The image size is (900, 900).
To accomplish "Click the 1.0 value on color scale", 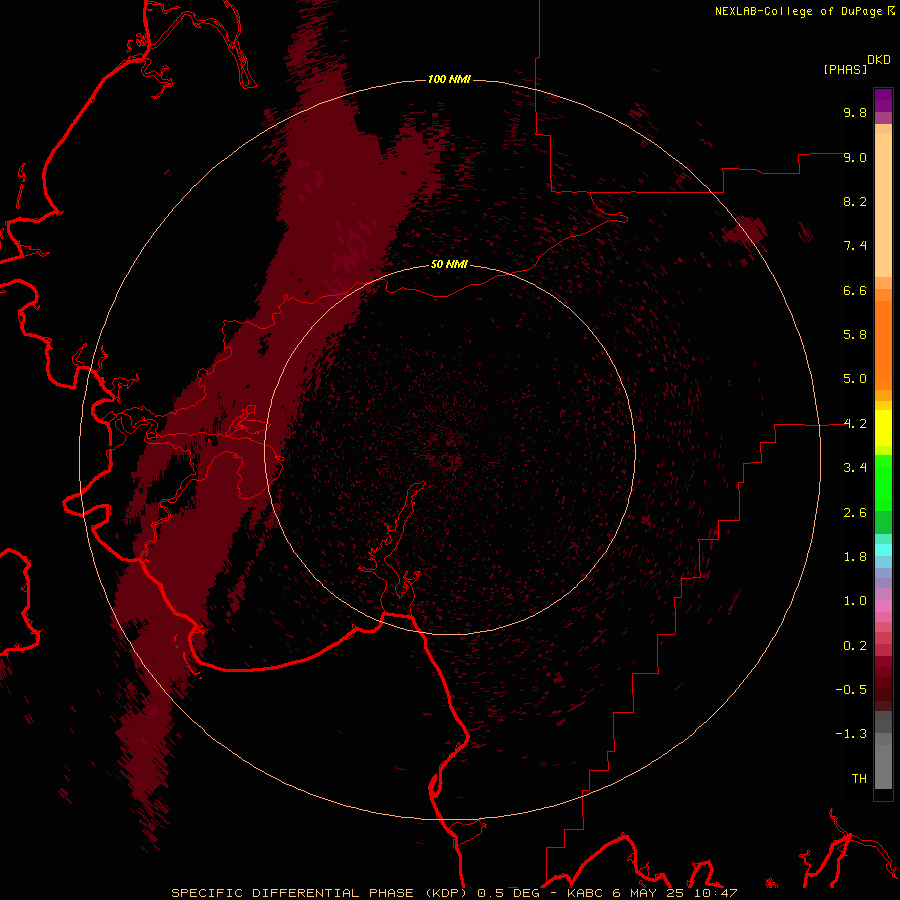I will point(855,601).
